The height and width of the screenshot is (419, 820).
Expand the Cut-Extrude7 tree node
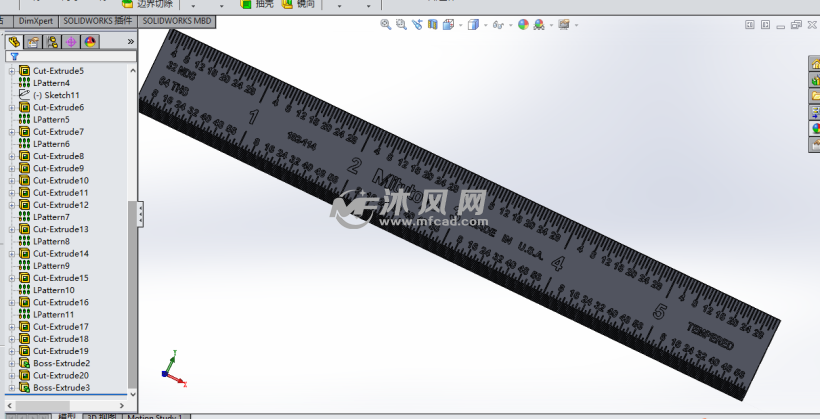tap(12, 132)
